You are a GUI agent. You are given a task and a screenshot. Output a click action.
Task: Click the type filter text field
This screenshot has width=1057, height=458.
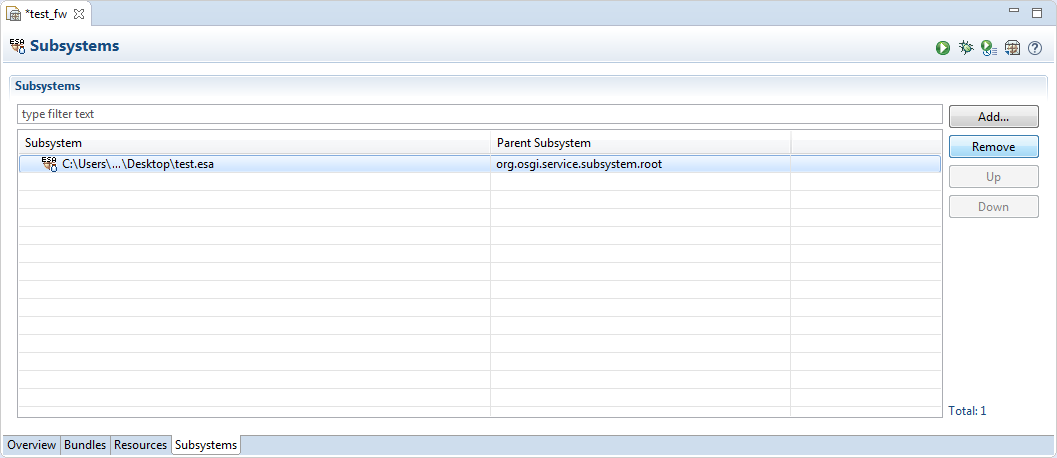[479, 115]
